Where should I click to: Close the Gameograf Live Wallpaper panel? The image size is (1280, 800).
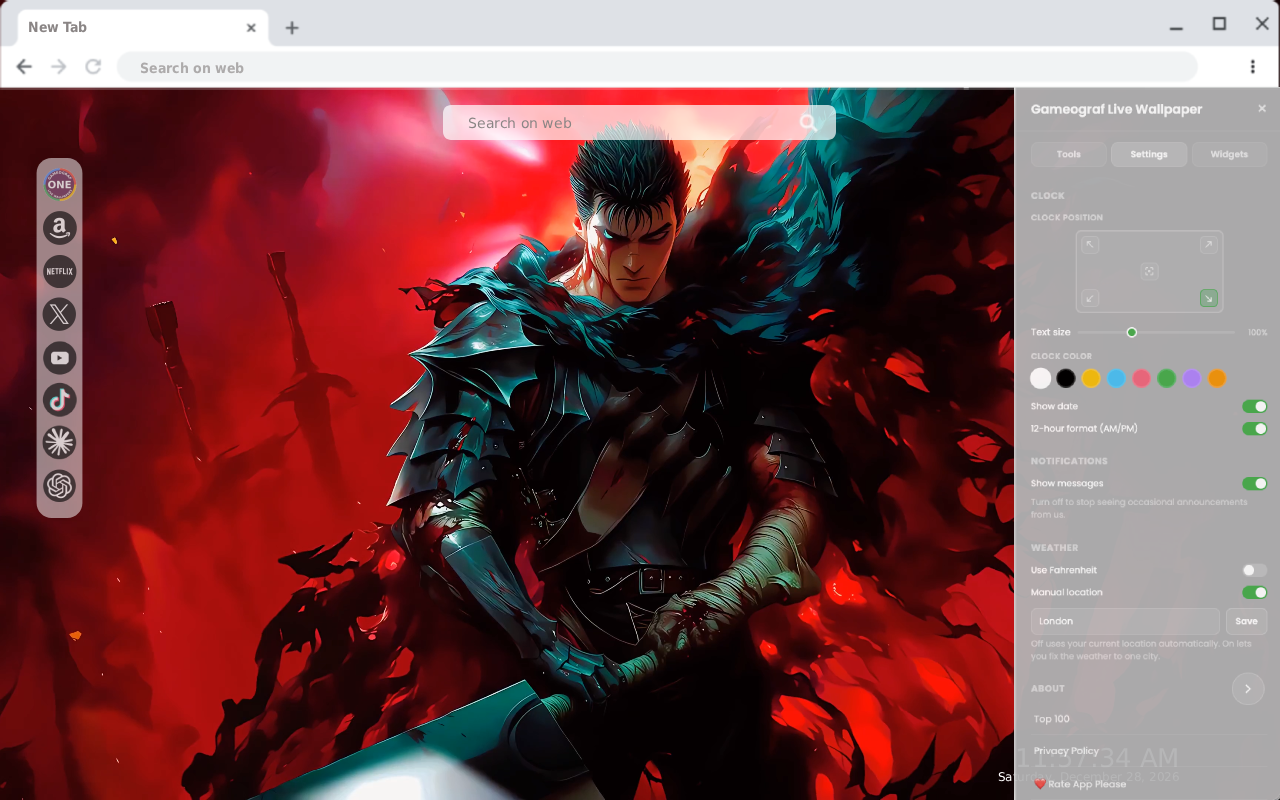1262,108
